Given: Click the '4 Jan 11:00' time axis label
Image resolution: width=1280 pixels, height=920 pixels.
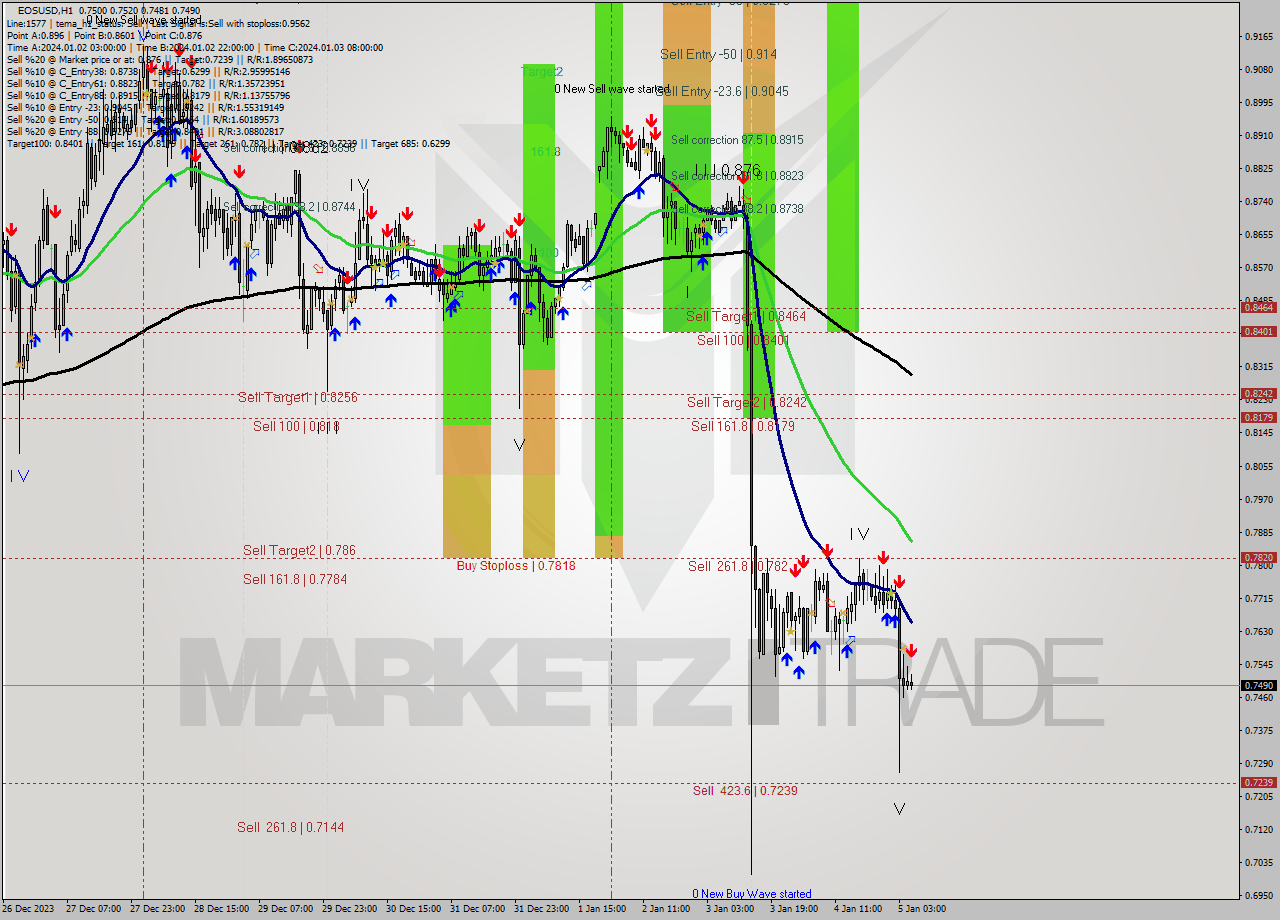Looking at the screenshot, I should coord(859,909).
